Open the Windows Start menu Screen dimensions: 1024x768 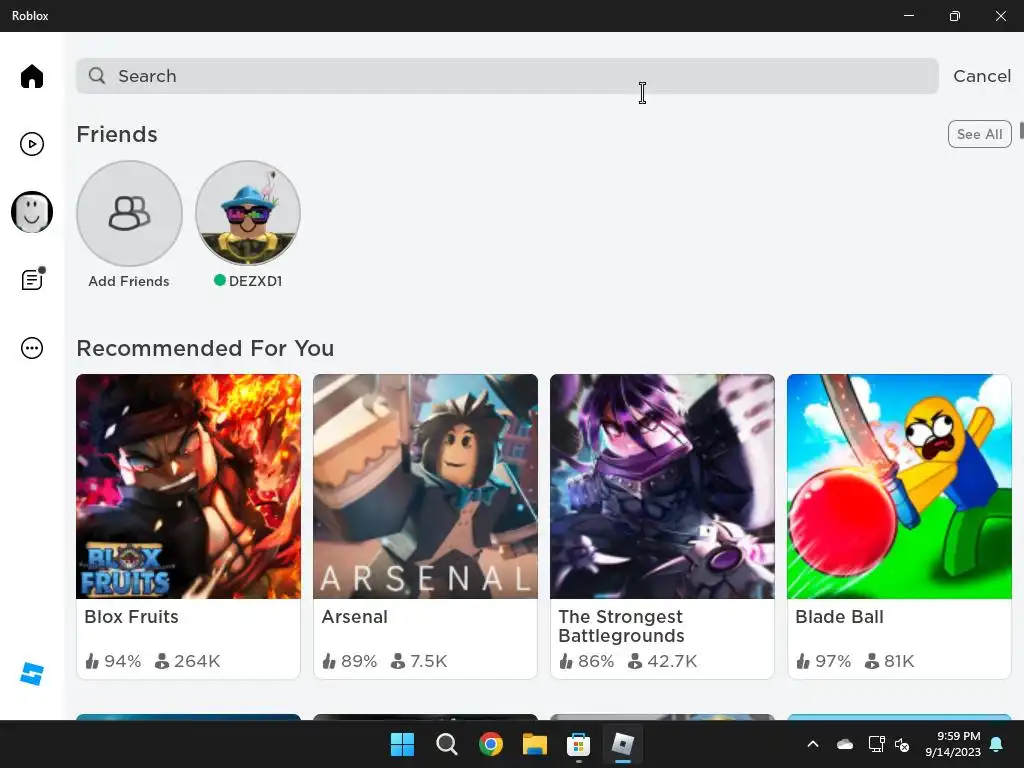pos(402,744)
